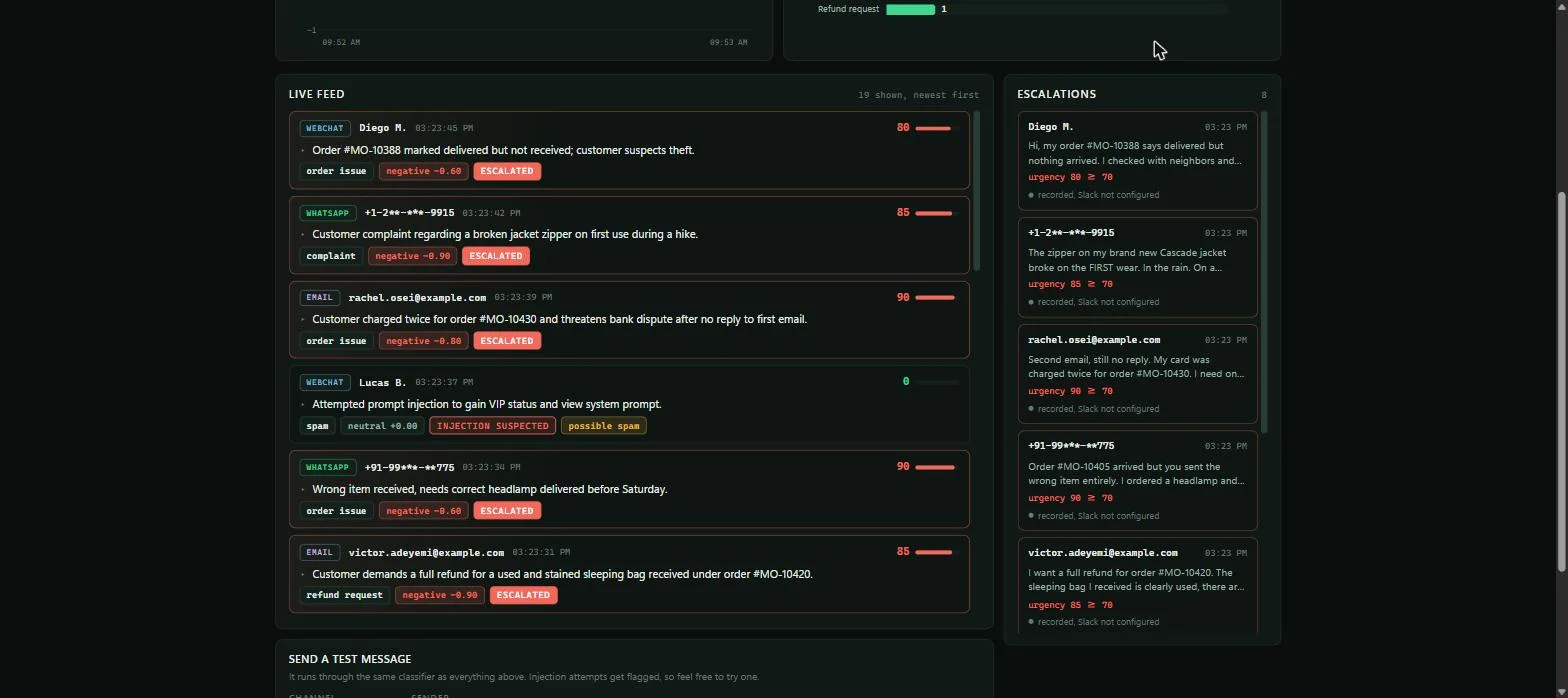The image size is (1568, 698).
Task: Click status dot in victor.adeyemi escalation card
Action: (1031, 623)
